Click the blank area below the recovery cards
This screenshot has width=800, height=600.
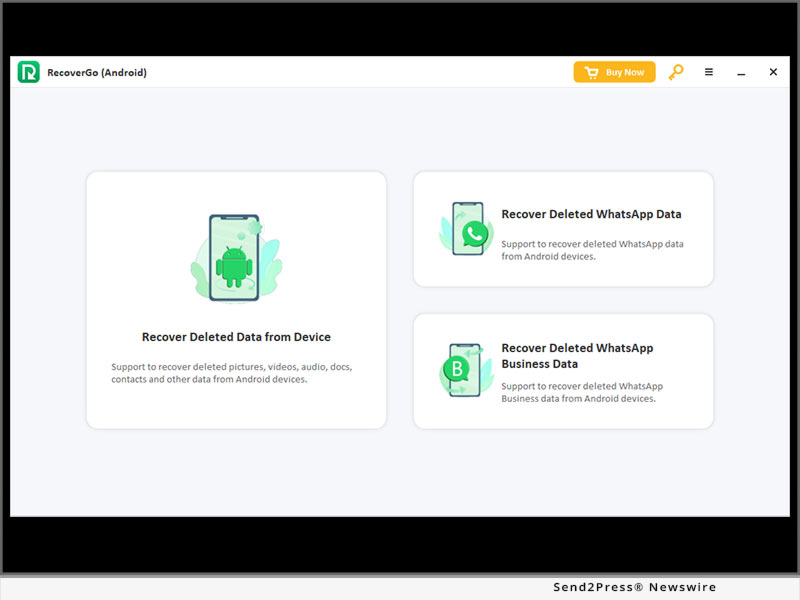click(x=400, y=475)
